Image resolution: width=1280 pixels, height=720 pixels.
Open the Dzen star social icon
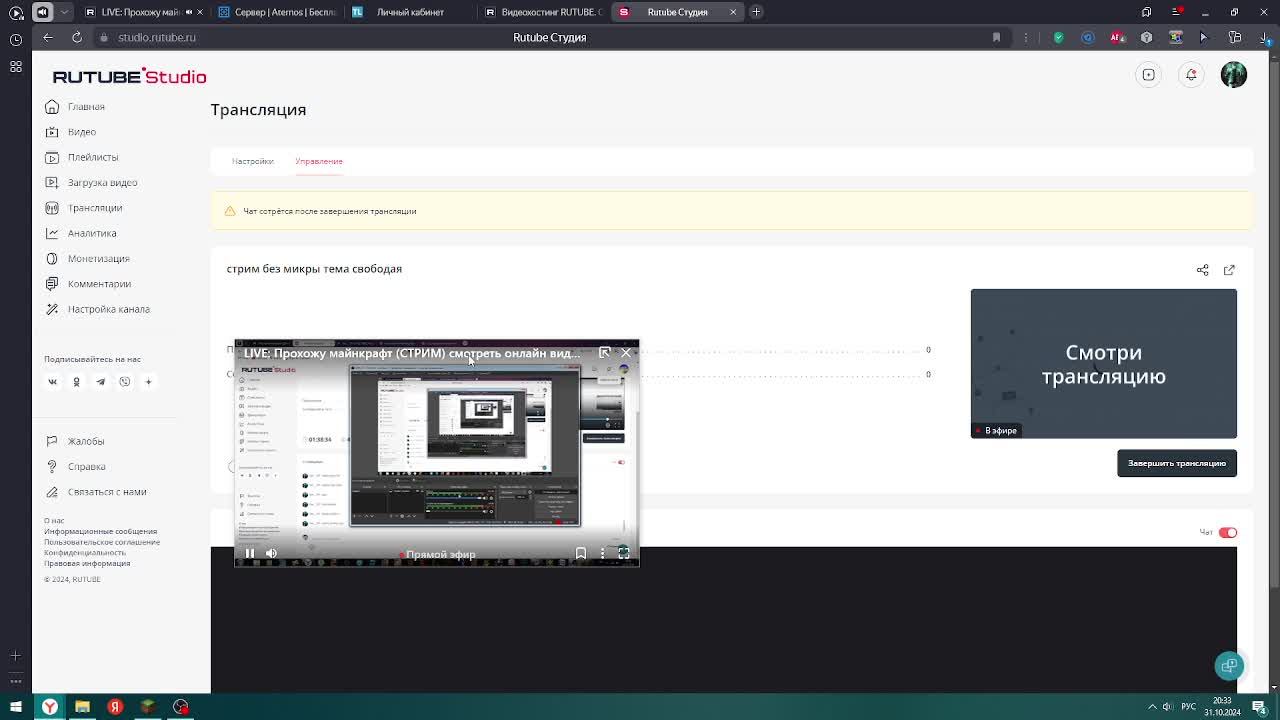coord(149,381)
